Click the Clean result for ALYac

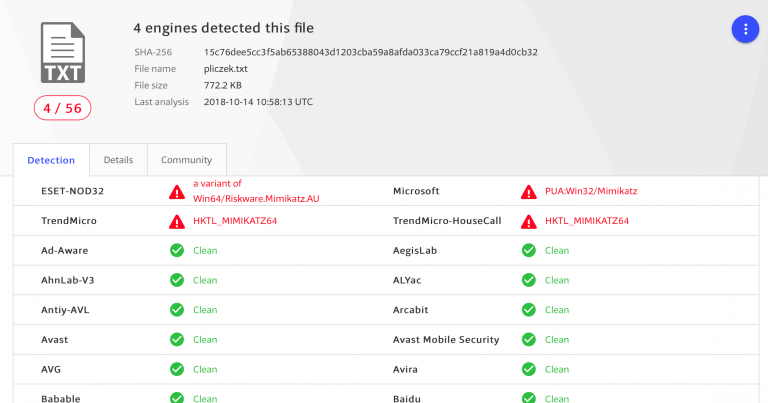click(557, 280)
